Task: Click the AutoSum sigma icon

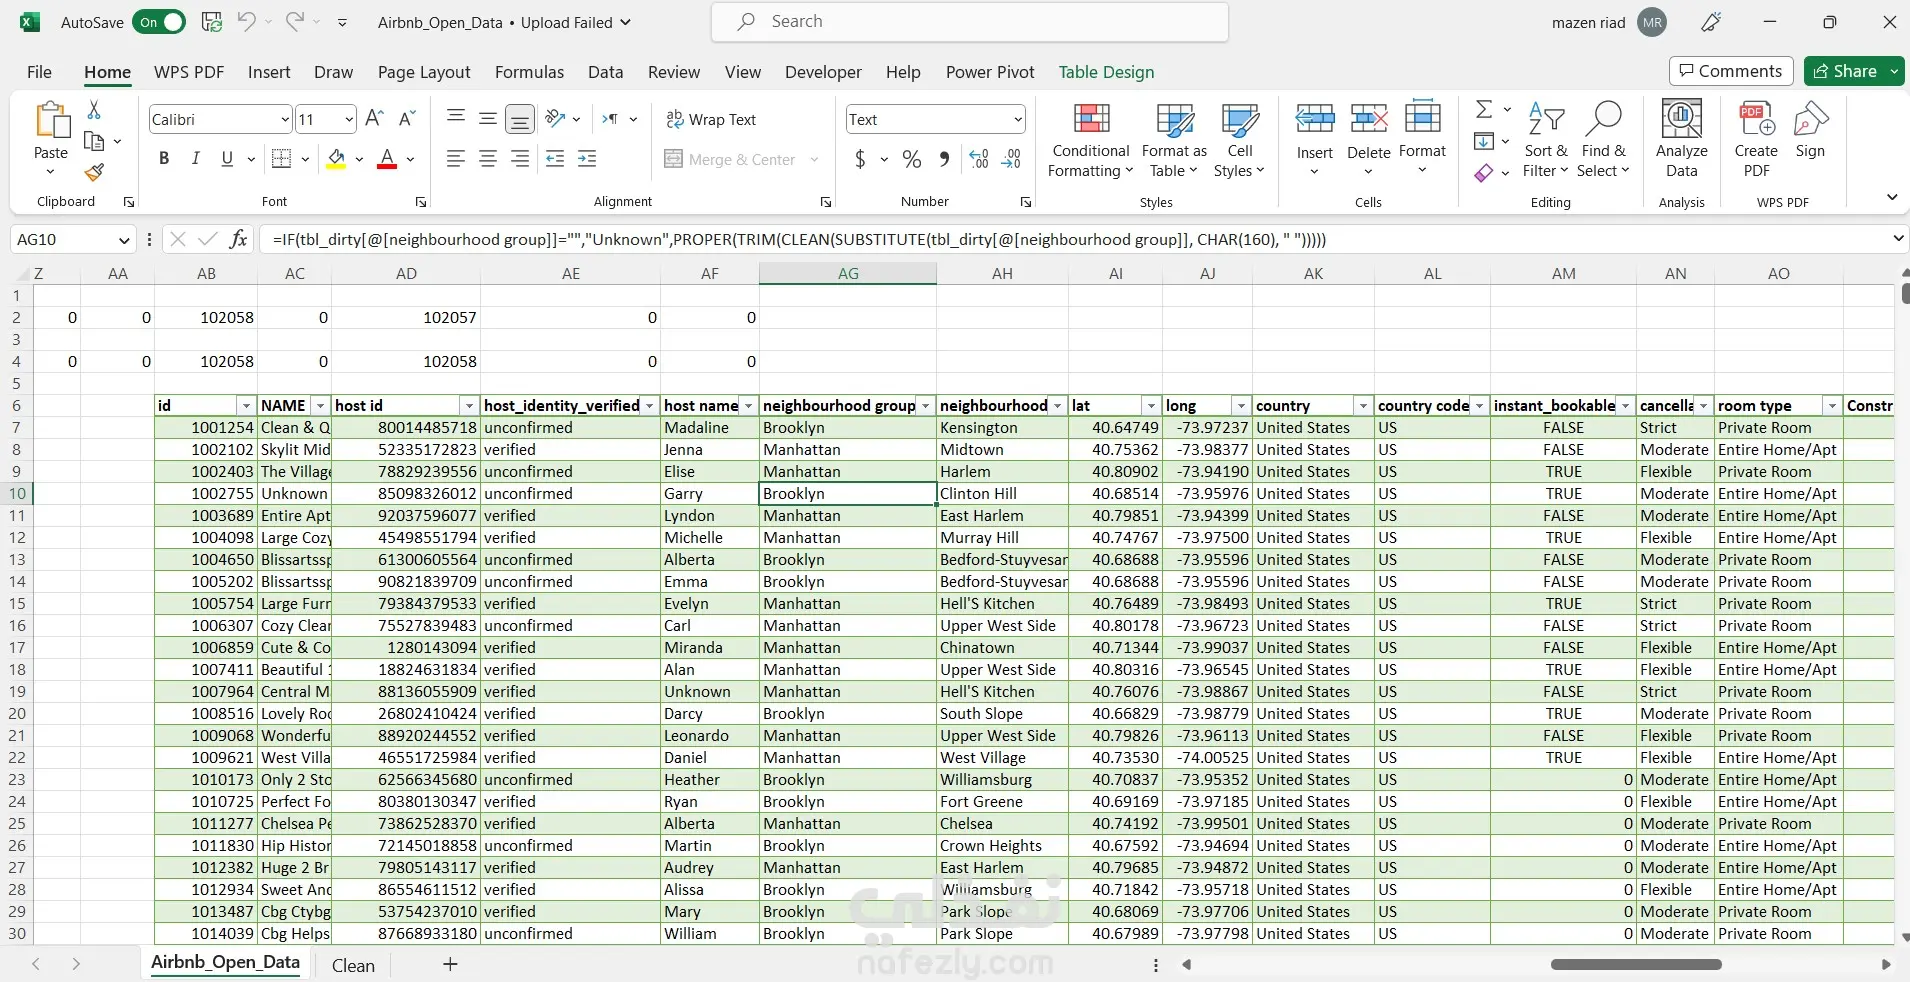Action: 1484,109
